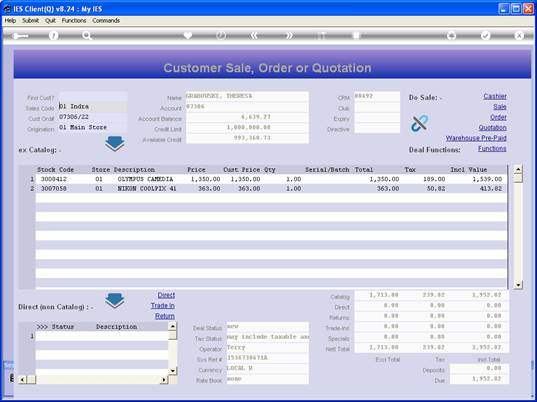Image resolution: width=537 pixels, height=402 pixels.
Task: Click the key icon in the toolbar
Action: click(20, 36)
